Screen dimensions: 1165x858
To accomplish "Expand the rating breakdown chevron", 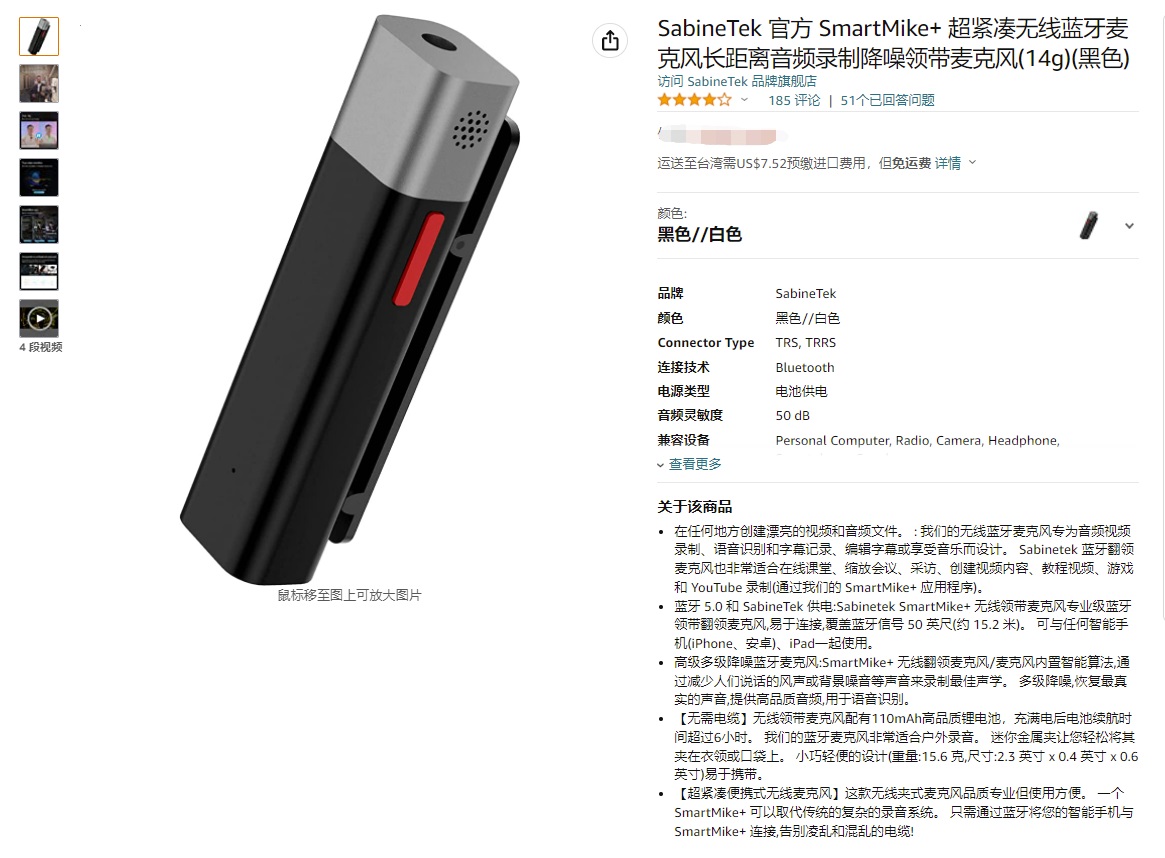I will click(744, 100).
